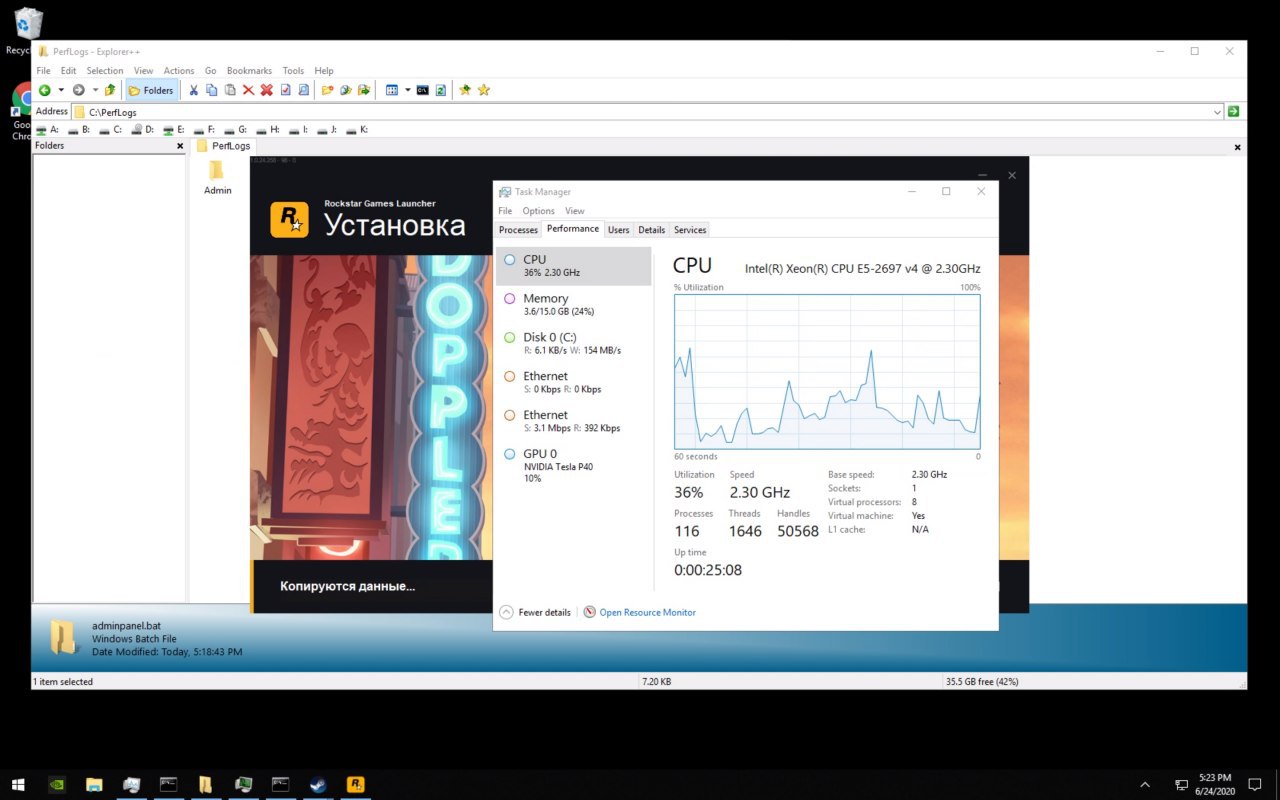Image resolution: width=1280 pixels, height=800 pixels.
Task: Create a new folder with toolbar icon
Action: tap(327, 90)
